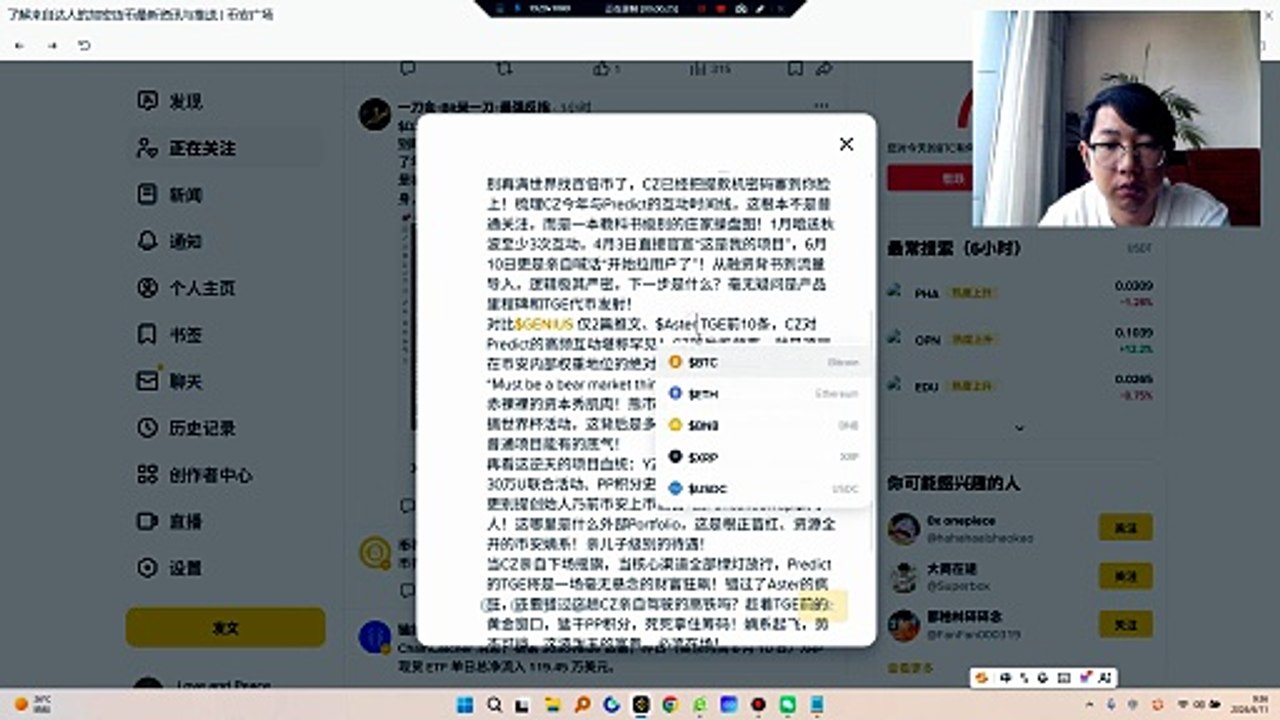Click the yellow 发文 post button
This screenshot has height=720, width=1280.
[x=225, y=628]
